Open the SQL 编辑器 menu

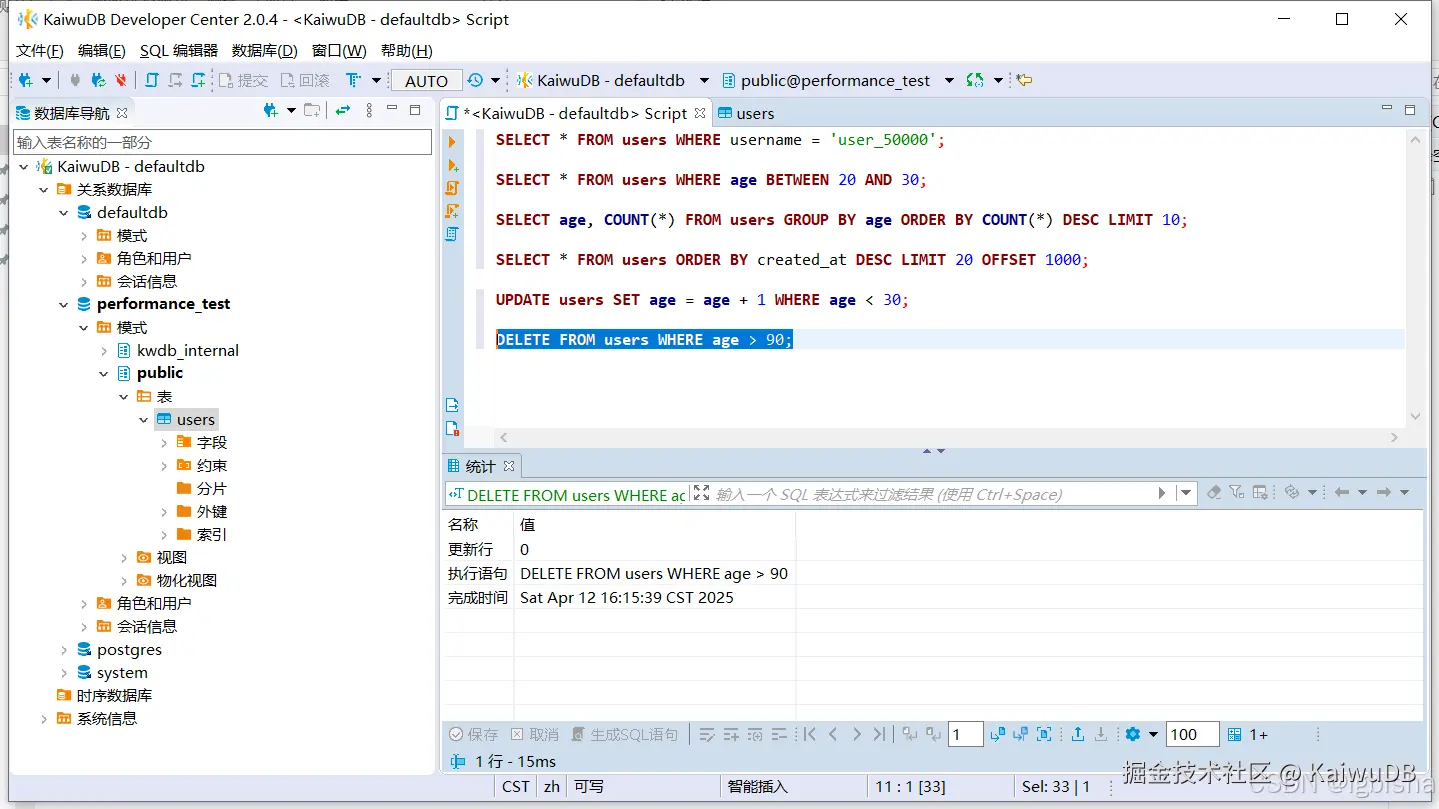click(x=178, y=50)
